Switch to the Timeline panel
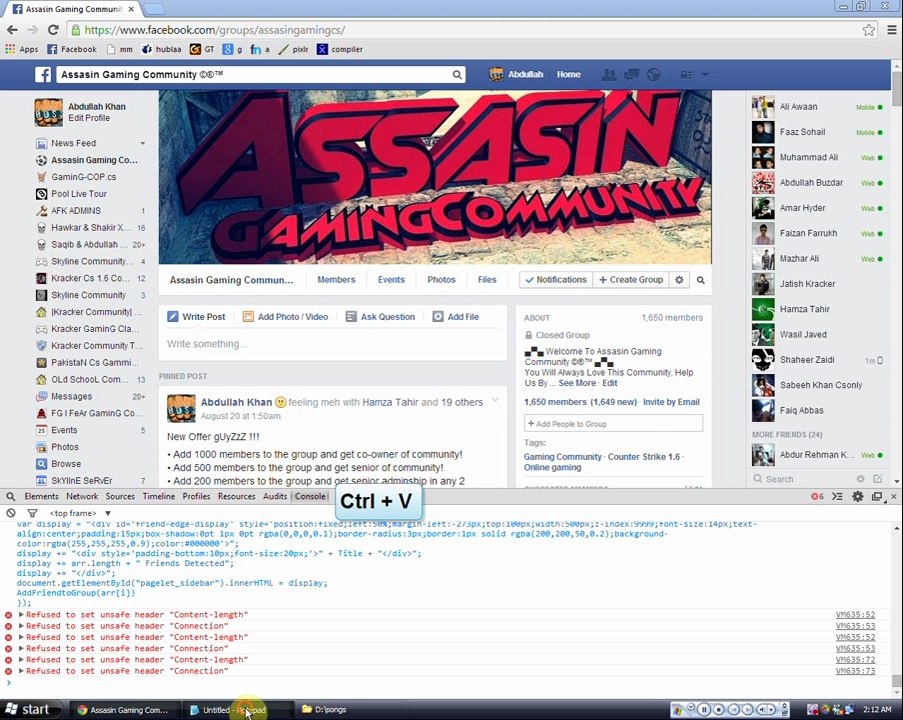Screen dimensions: 903x720 [158, 496]
